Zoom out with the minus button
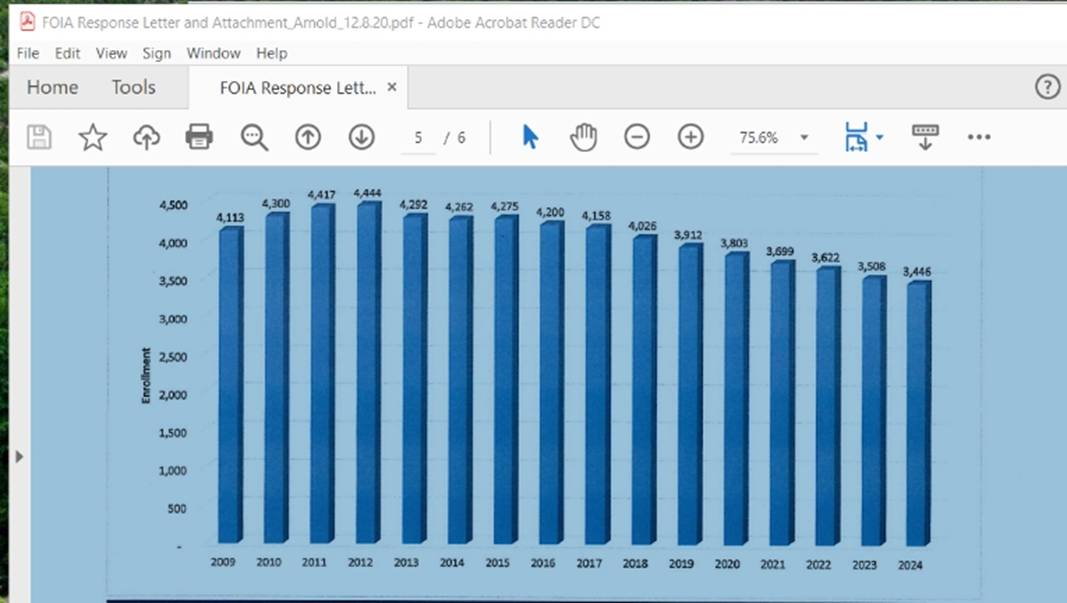Screen dimensions: 1067x603 click(x=637, y=137)
